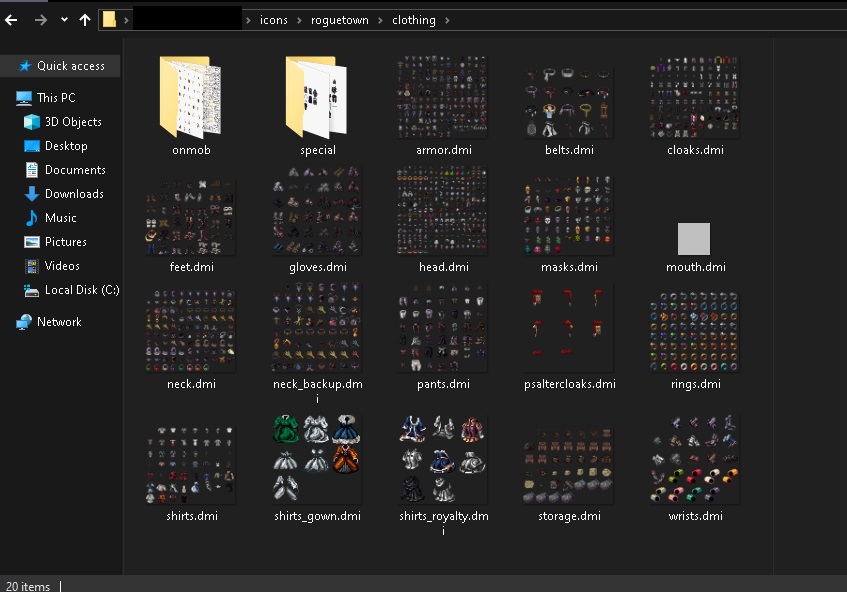847x592 pixels.
Task: Open the recent locations dropdown arrow
Action: [x=64, y=20]
